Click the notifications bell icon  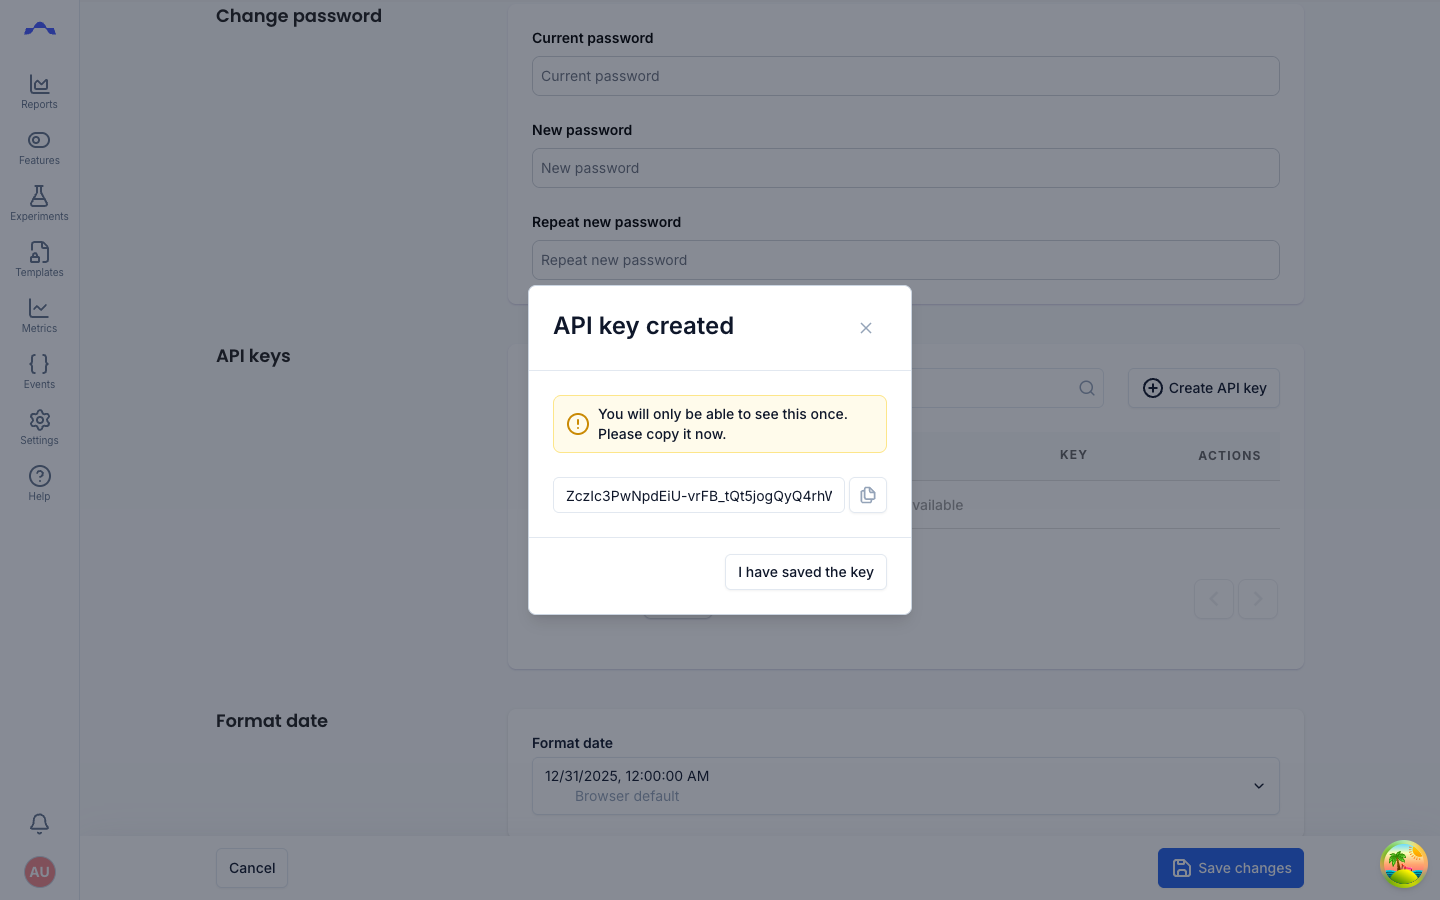coord(39,823)
